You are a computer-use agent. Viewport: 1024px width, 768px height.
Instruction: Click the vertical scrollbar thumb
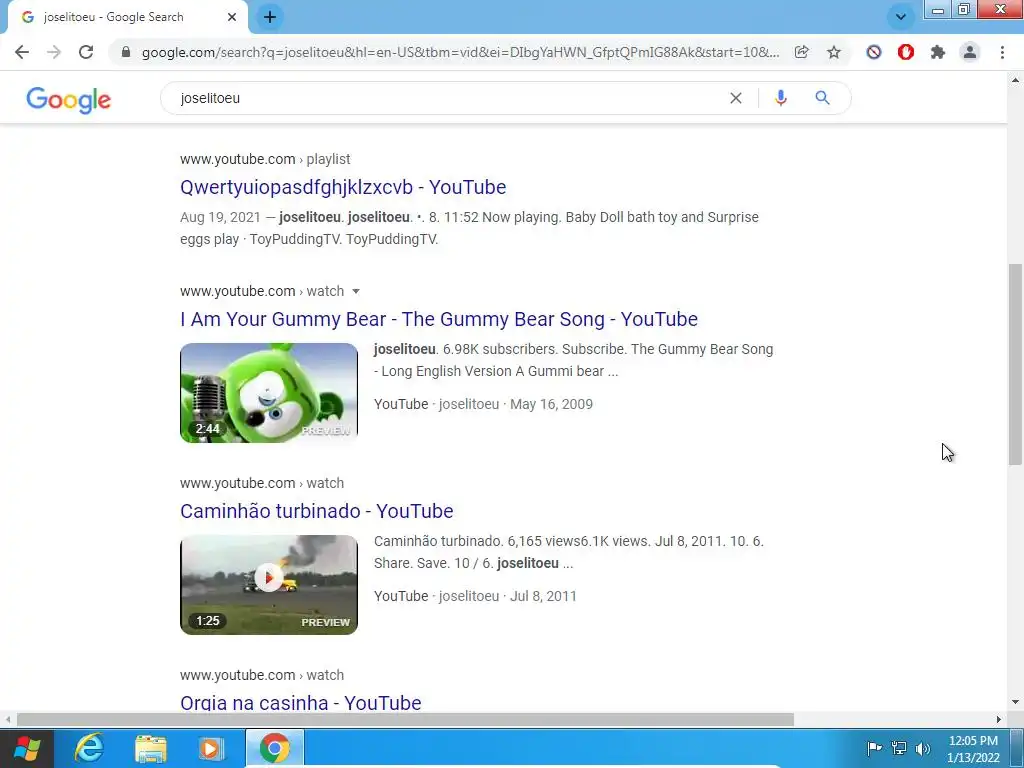point(1015,364)
